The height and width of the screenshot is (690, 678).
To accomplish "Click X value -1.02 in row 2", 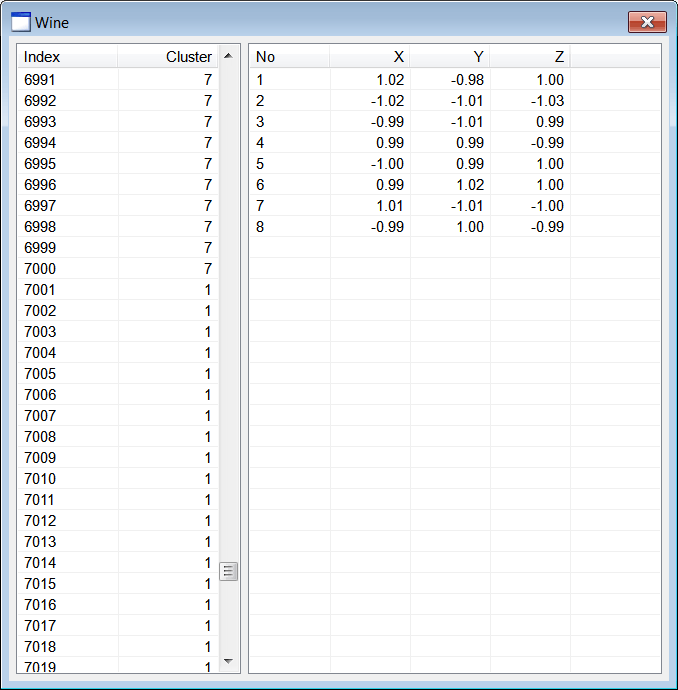I will (387, 101).
